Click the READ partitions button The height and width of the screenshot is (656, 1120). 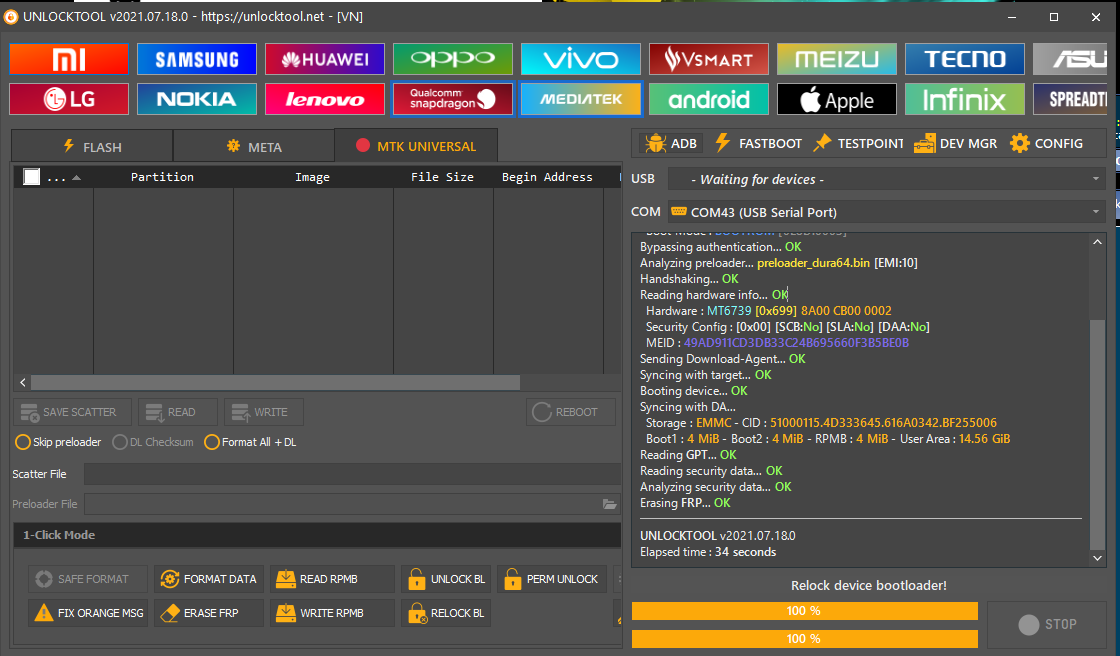[x=178, y=412]
